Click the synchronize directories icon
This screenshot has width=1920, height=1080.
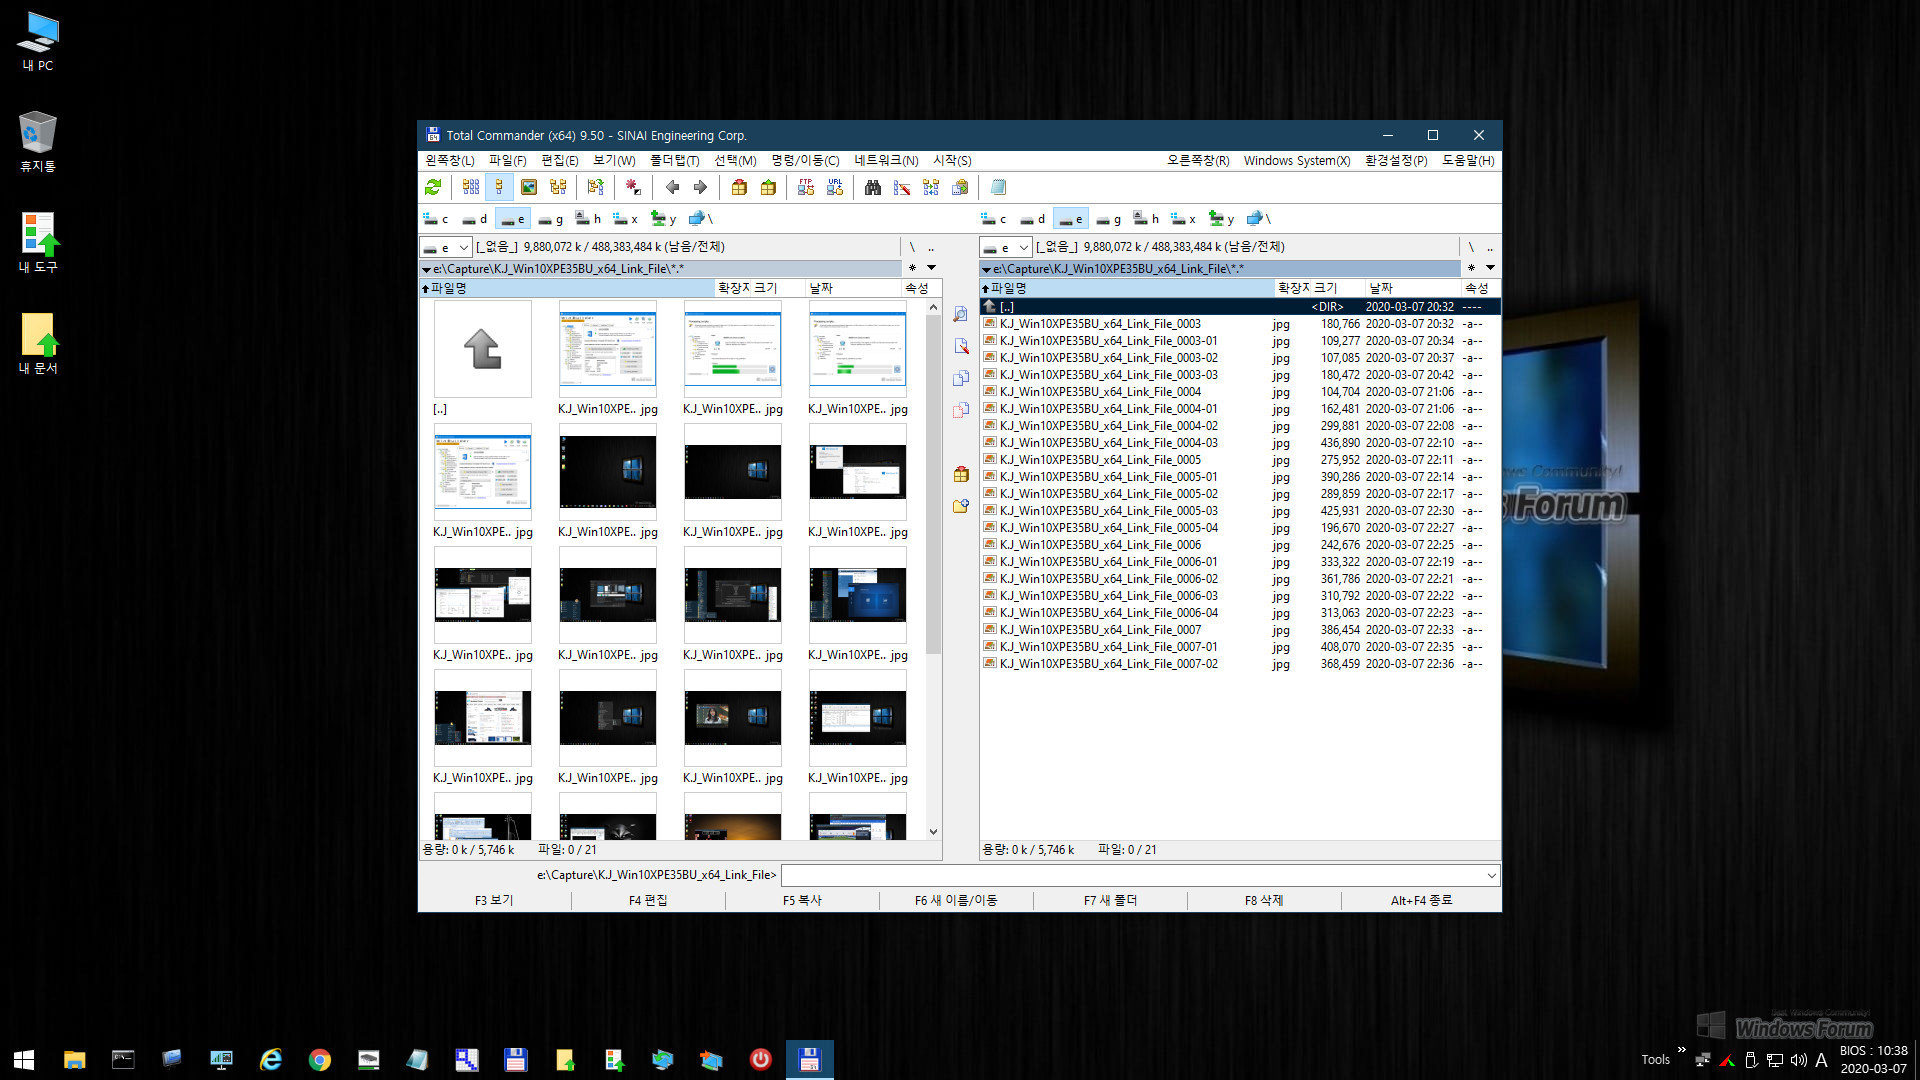[931, 187]
